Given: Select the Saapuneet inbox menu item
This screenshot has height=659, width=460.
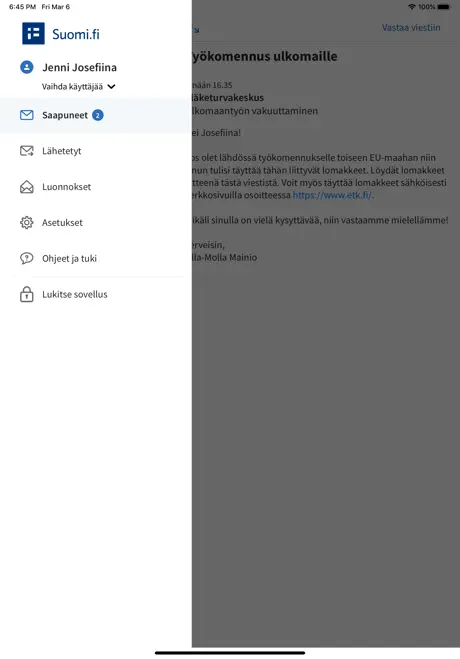Looking at the screenshot, I should point(96,115).
